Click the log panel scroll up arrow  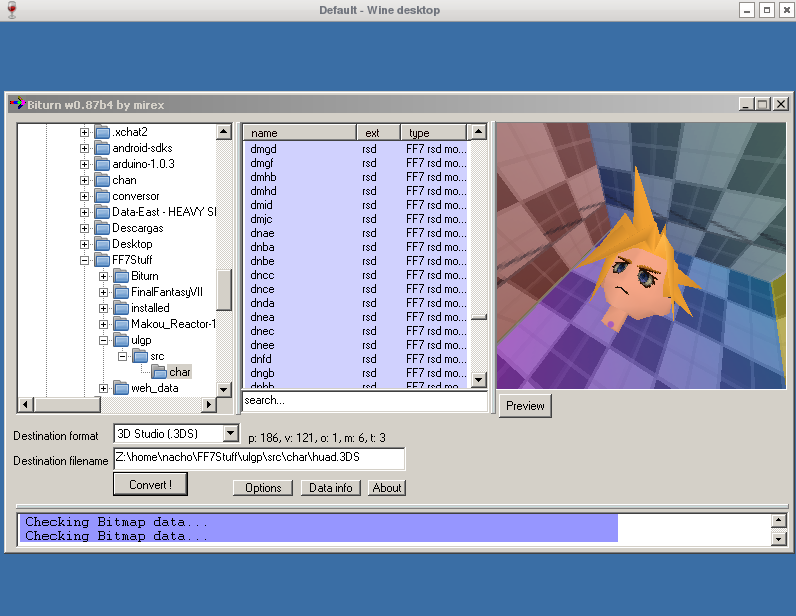click(779, 521)
